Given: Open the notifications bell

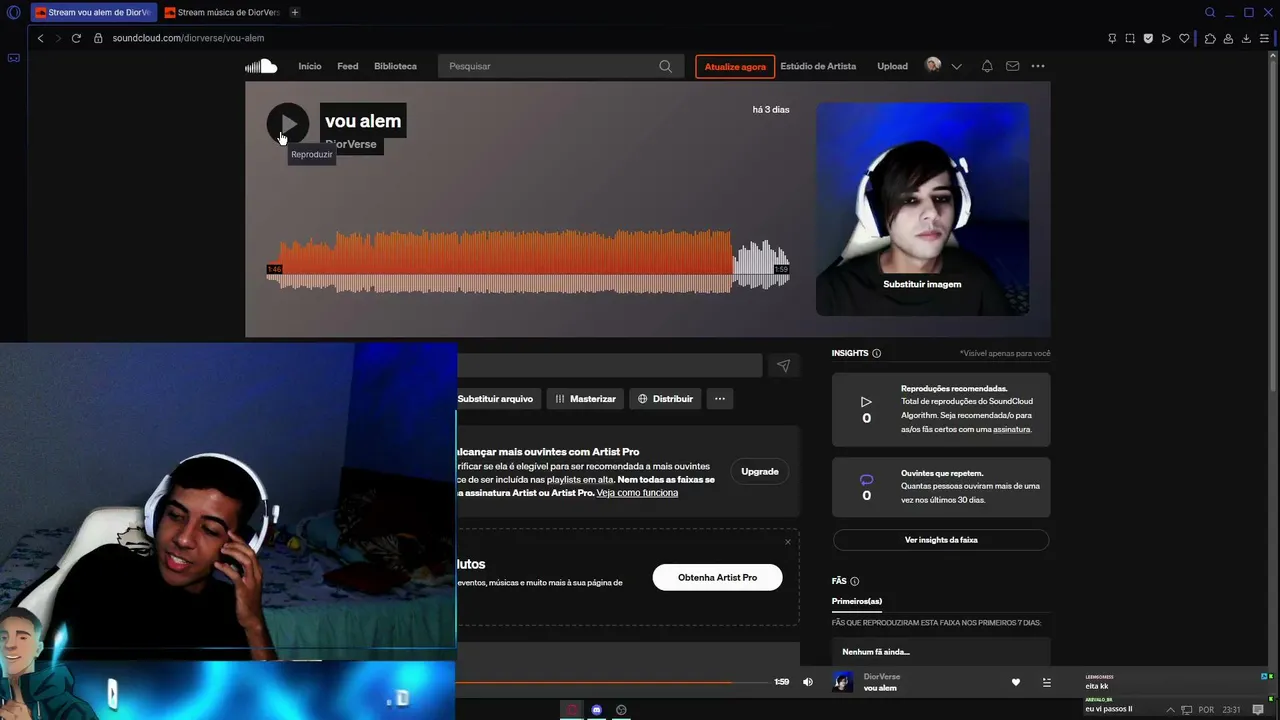Looking at the screenshot, I should click(987, 66).
